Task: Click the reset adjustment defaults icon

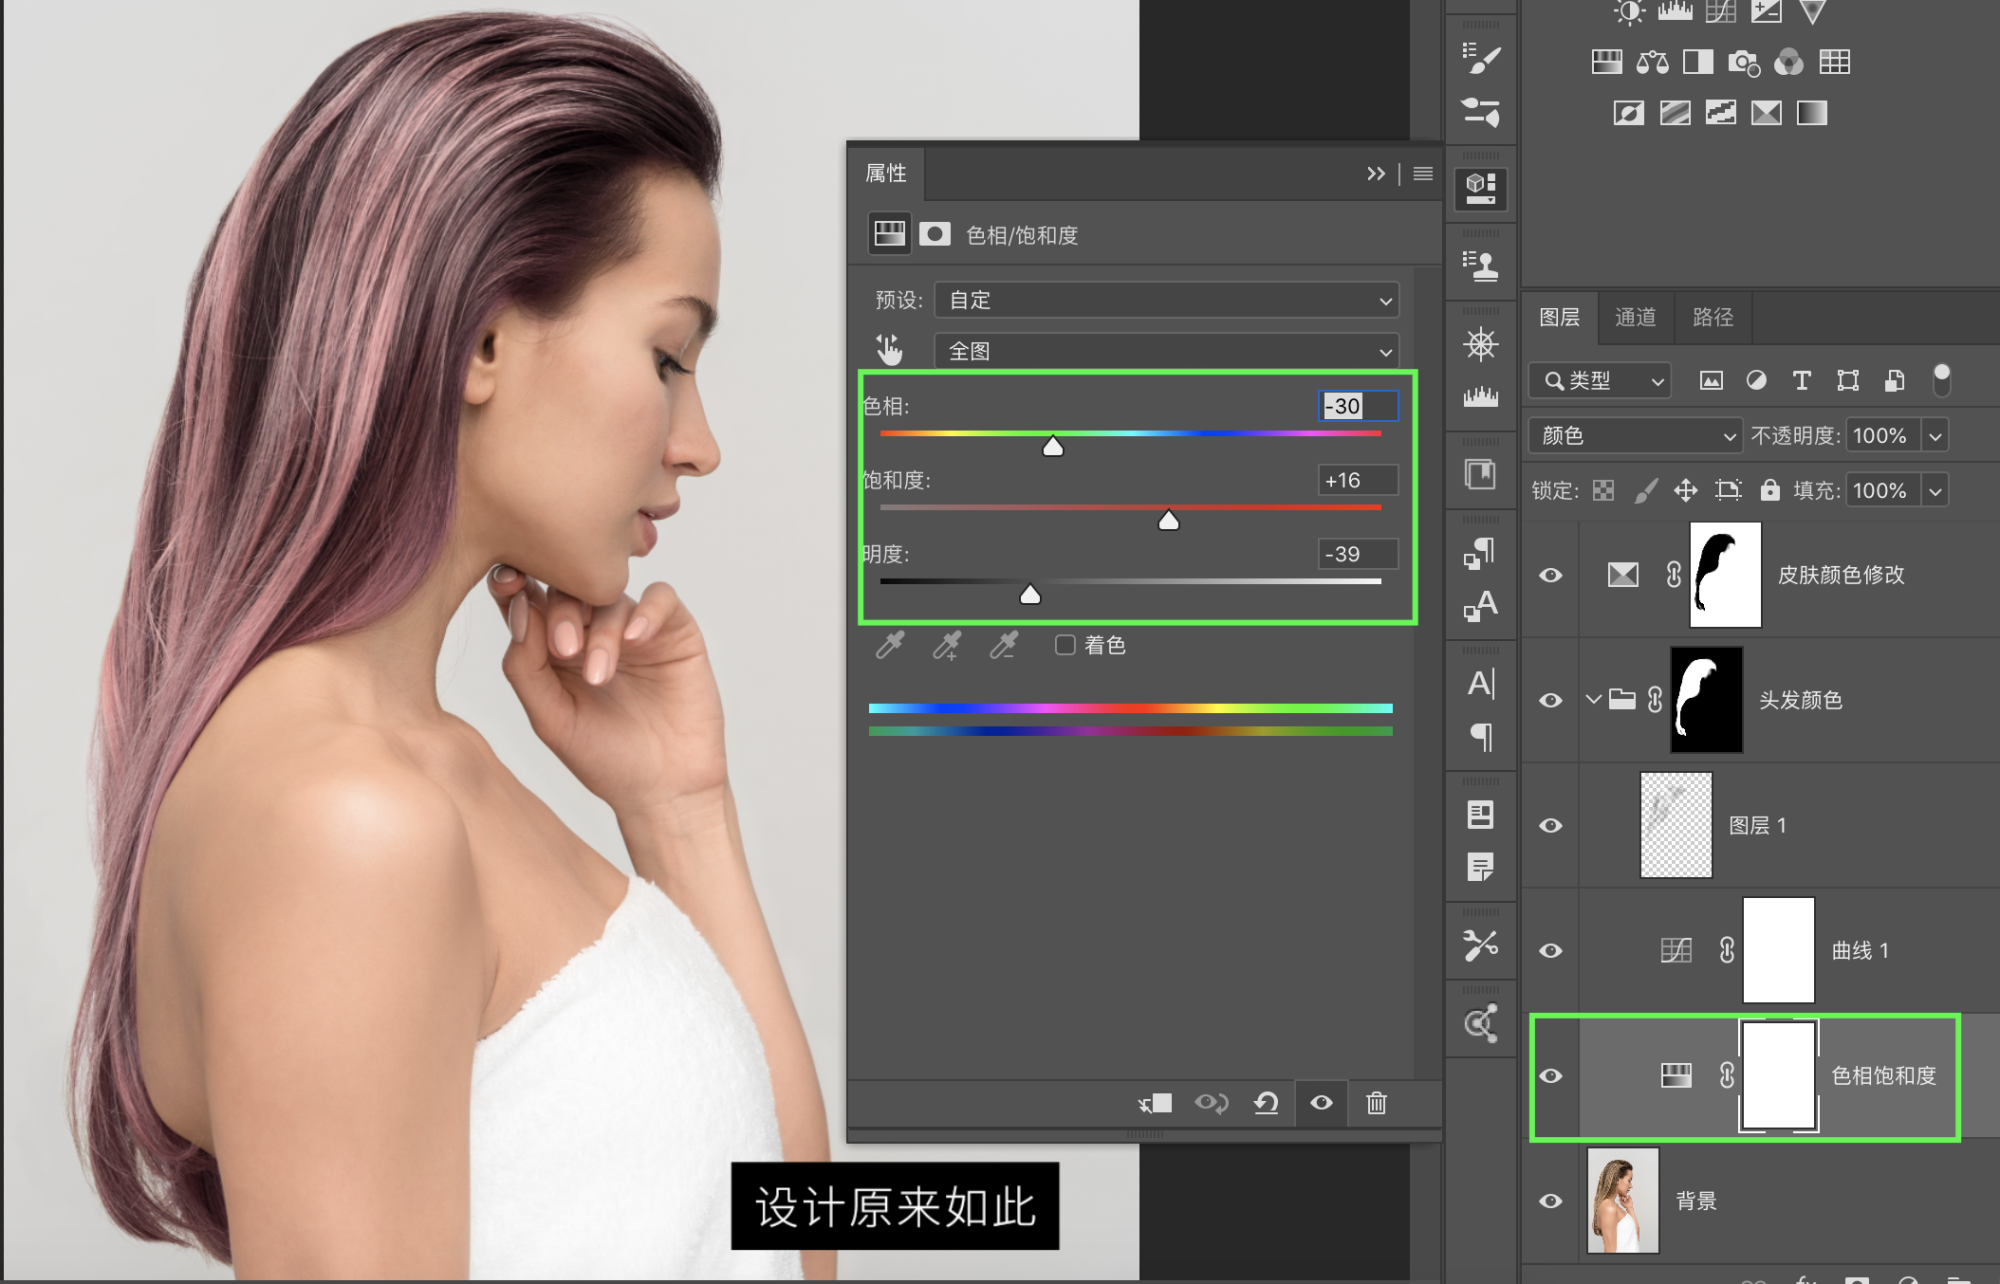Action: (1266, 1102)
